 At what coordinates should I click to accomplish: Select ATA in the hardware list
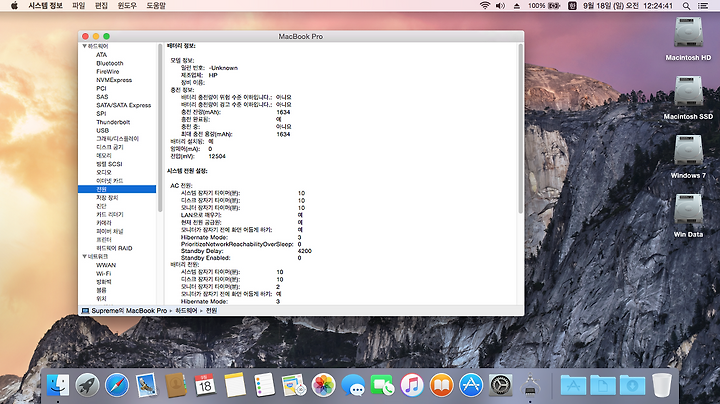[101, 55]
